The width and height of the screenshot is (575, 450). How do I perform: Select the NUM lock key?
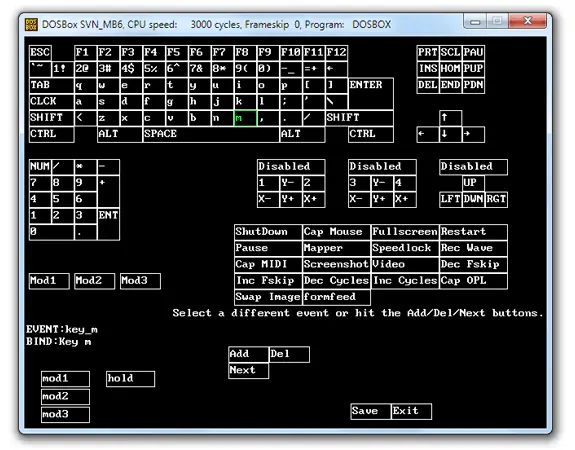(x=40, y=167)
